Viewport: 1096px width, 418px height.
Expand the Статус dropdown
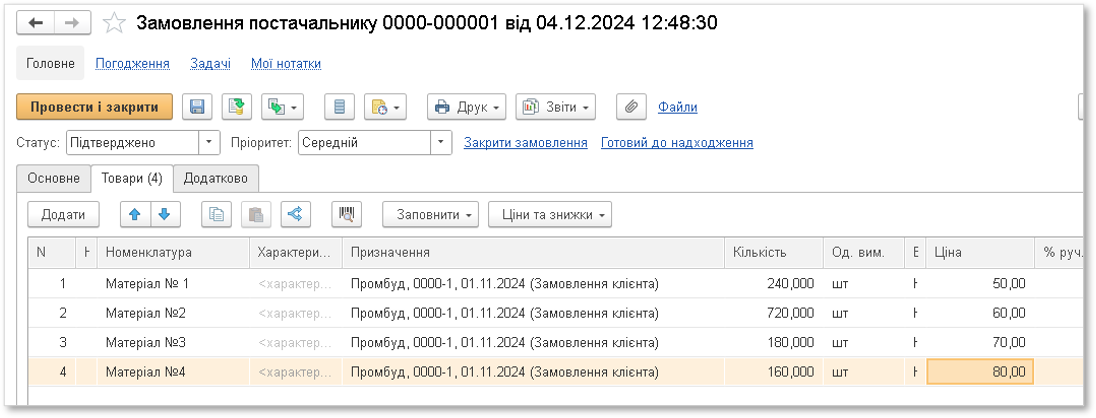click(x=209, y=143)
